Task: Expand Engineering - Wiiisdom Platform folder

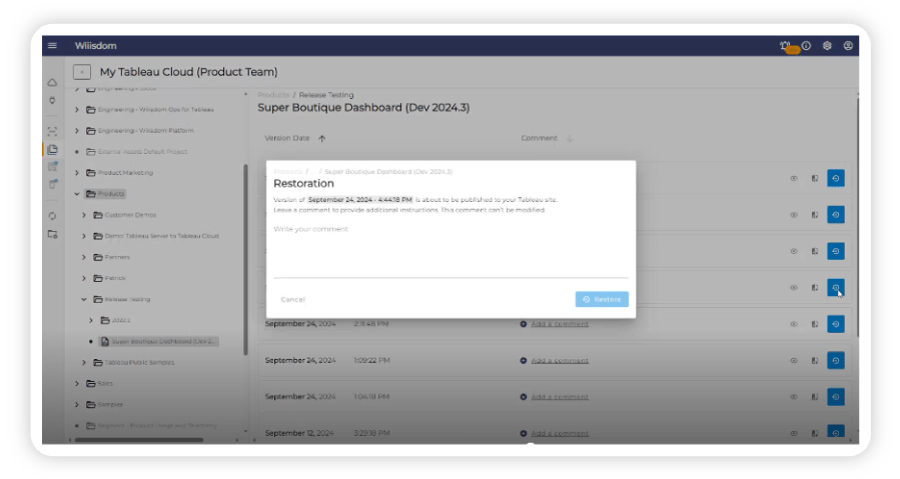Action: pyautogui.click(x=77, y=131)
